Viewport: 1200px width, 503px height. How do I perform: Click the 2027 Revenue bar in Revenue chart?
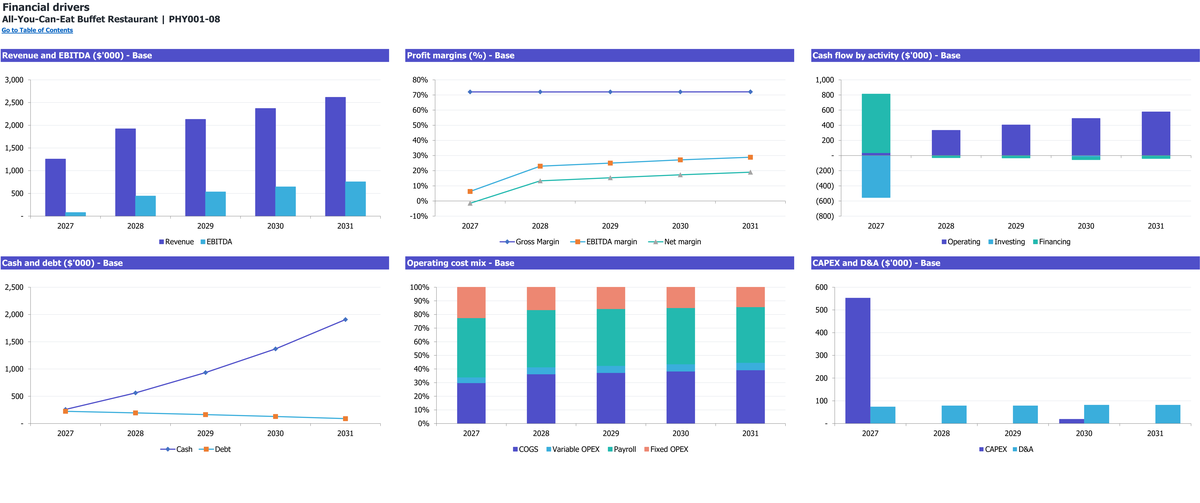[55, 187]
